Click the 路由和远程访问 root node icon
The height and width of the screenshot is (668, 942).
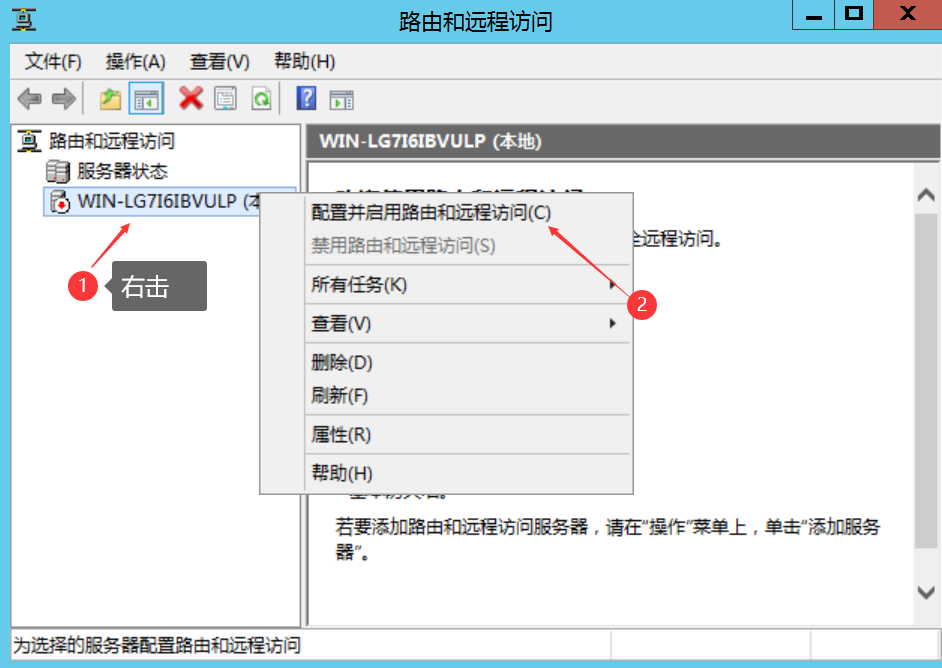click(x=29, y=141)
